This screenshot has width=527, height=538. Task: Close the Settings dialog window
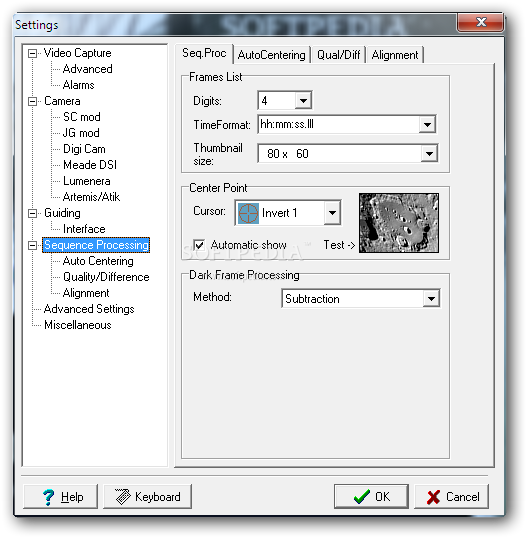click(480, 22)
